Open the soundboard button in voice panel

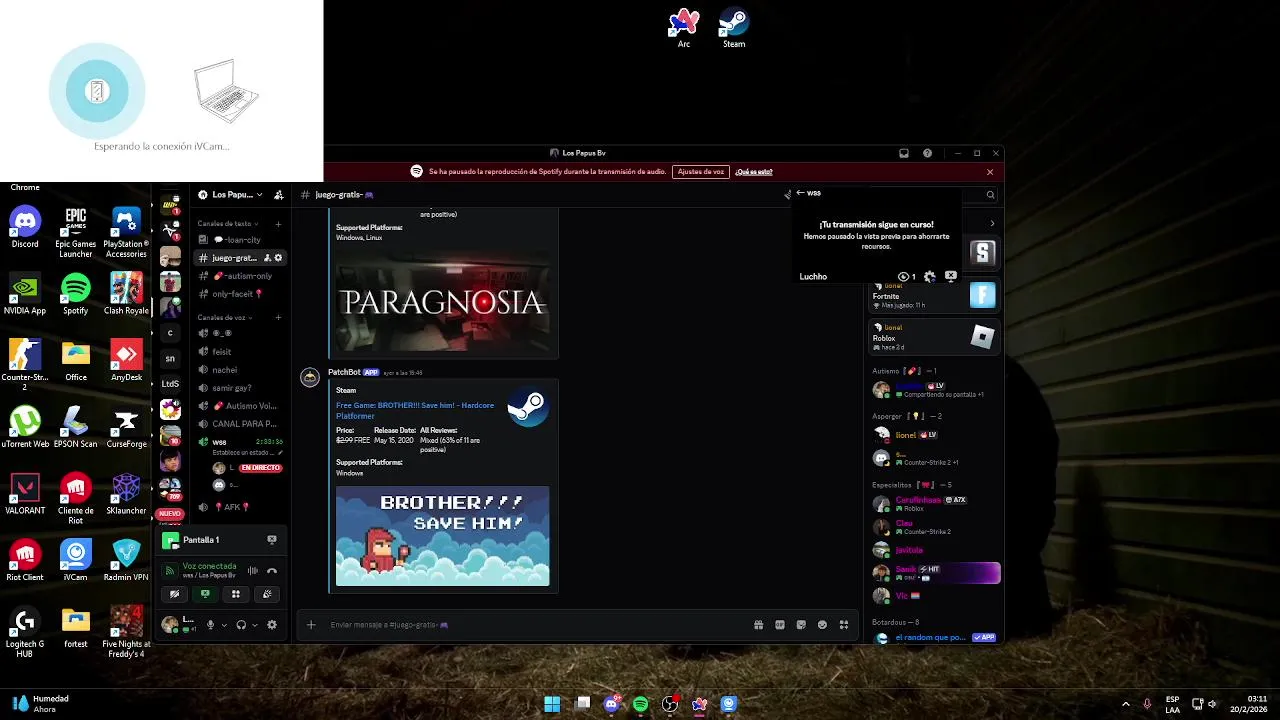(x=267, y=594)
